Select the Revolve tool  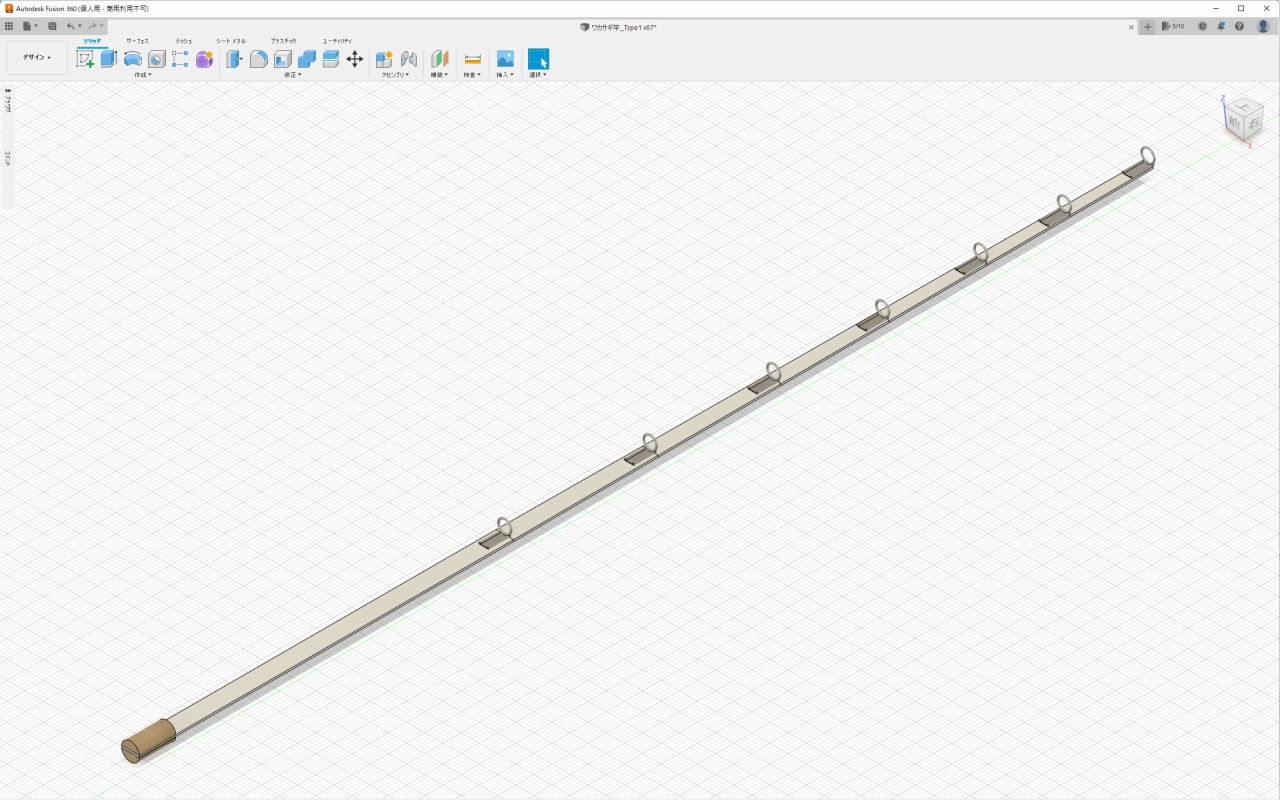(132, 59)
